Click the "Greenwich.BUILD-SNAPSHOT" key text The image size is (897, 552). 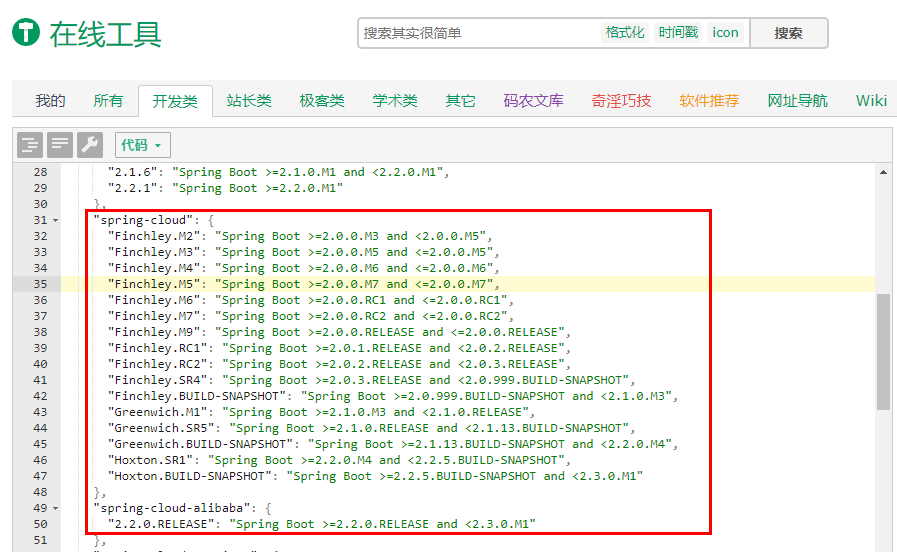201,444
